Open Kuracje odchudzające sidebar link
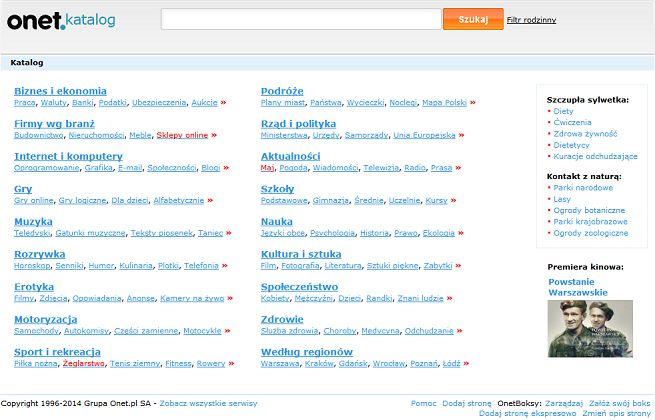655x420 pixels. pos(595,156)
